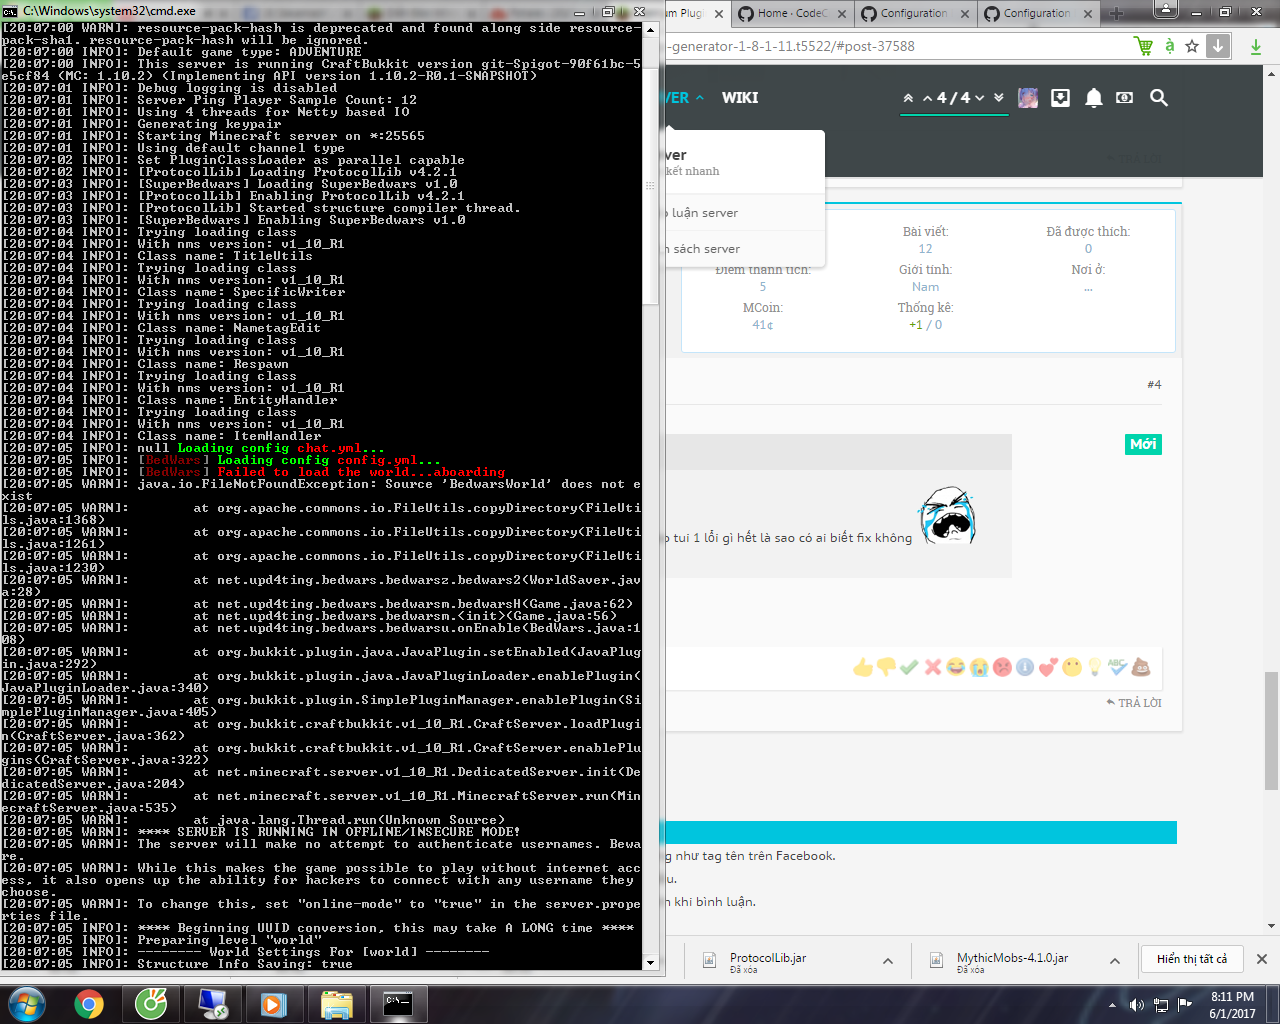Screen dimensions: 1280x1024
Task: Bookmark page with the star icon
Action: click(1192, 46)
